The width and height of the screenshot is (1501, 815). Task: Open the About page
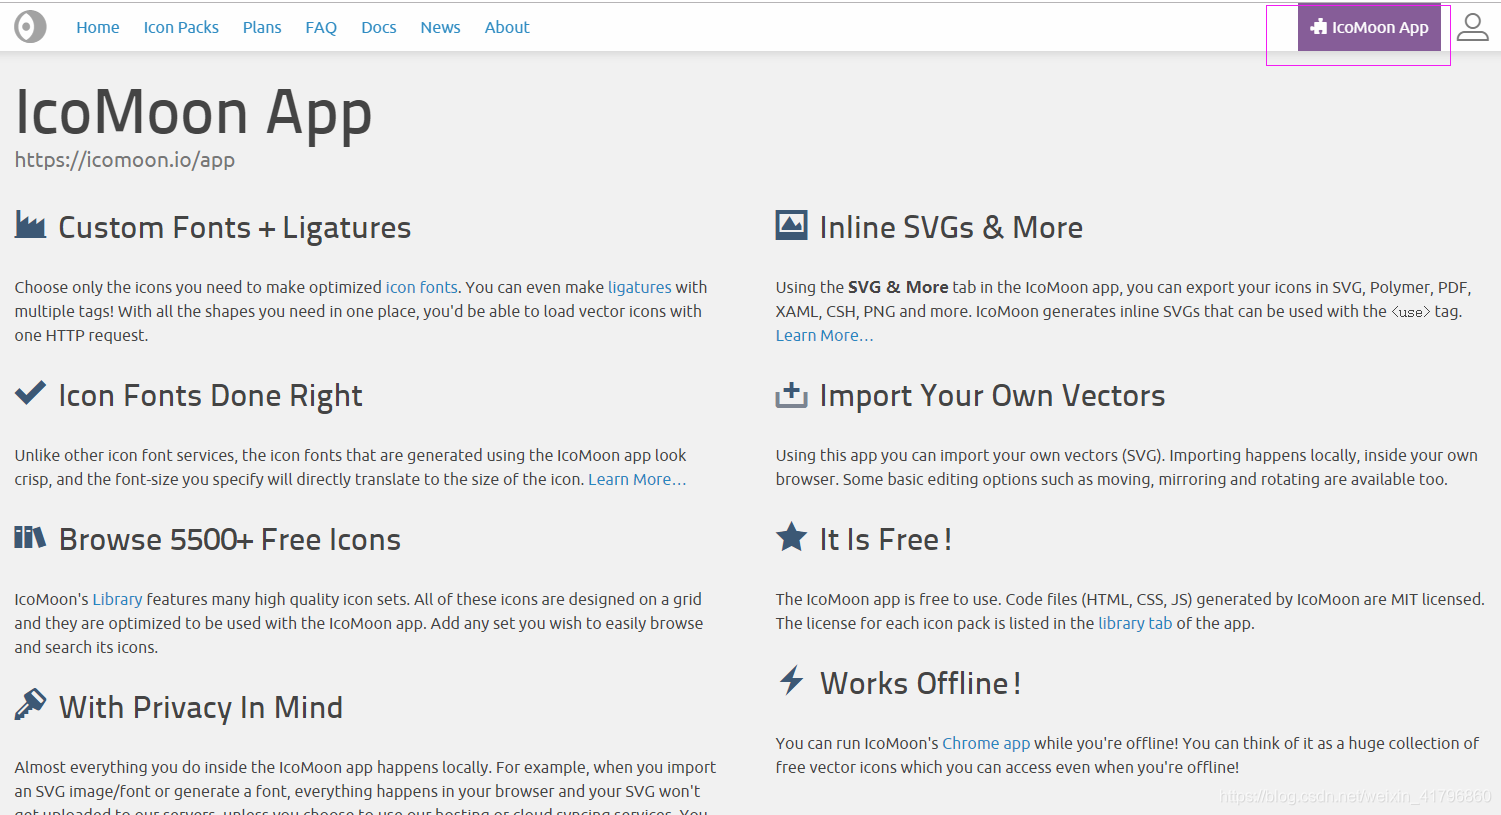[507, 27]
